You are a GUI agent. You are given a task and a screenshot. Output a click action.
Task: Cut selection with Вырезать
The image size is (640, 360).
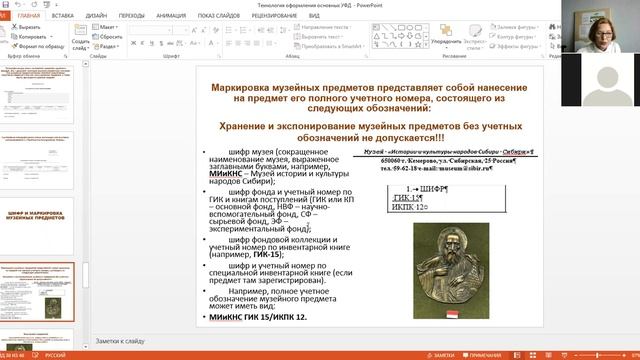coord(26,27)
